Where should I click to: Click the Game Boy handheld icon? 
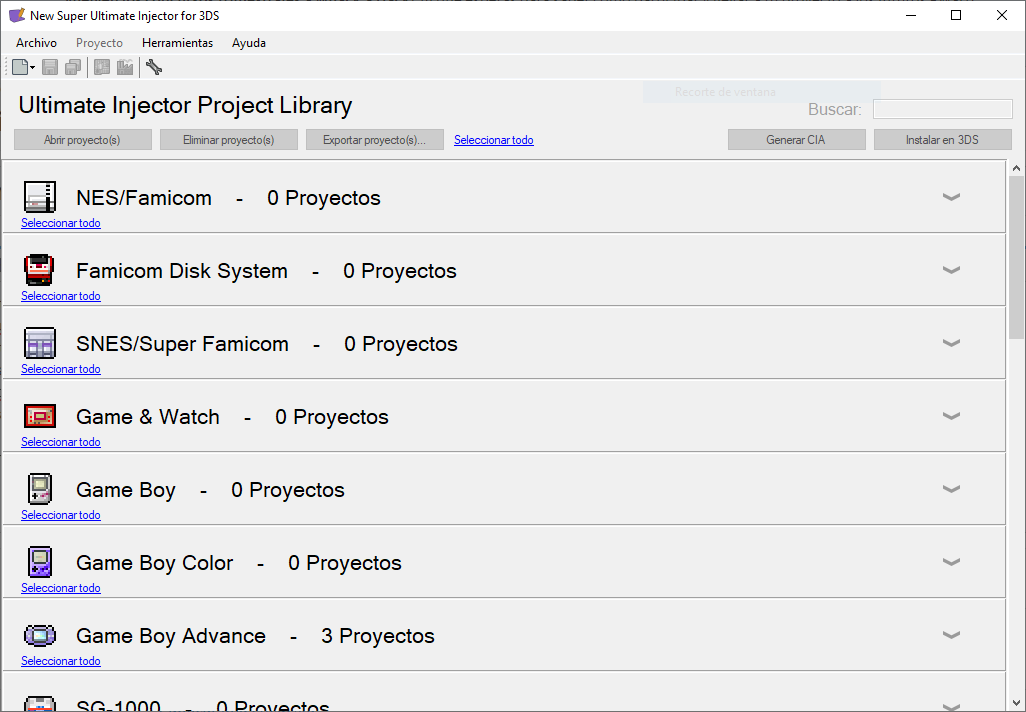(40, 489)
